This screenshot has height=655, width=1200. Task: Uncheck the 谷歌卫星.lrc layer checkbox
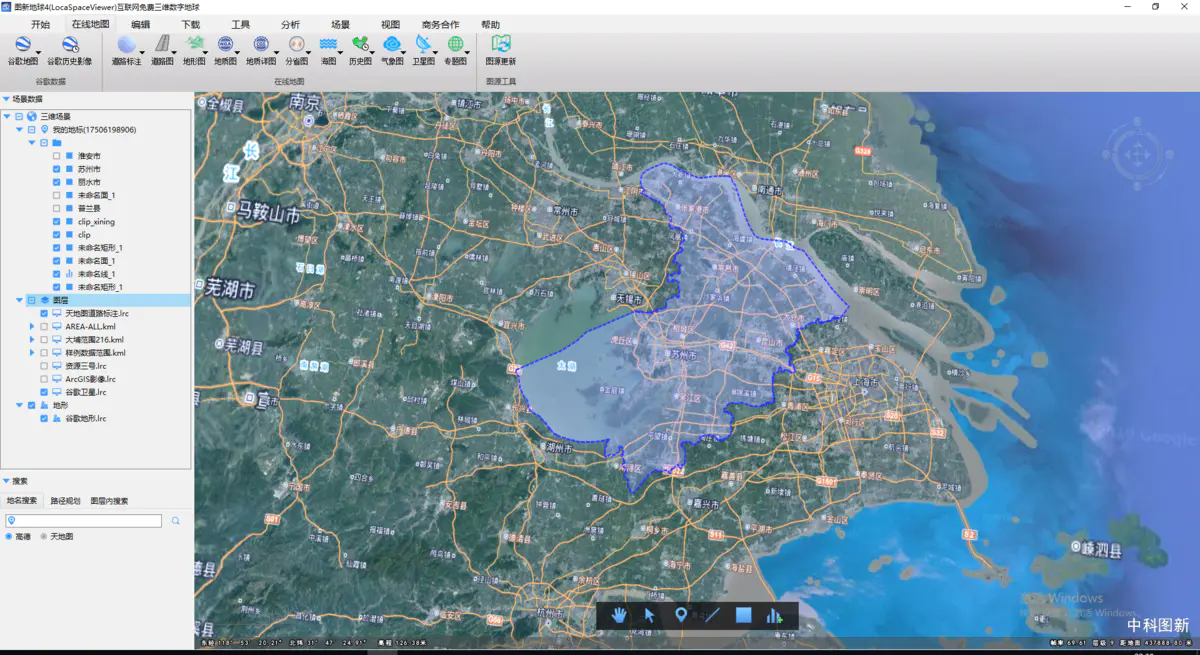tap(44, 392)
